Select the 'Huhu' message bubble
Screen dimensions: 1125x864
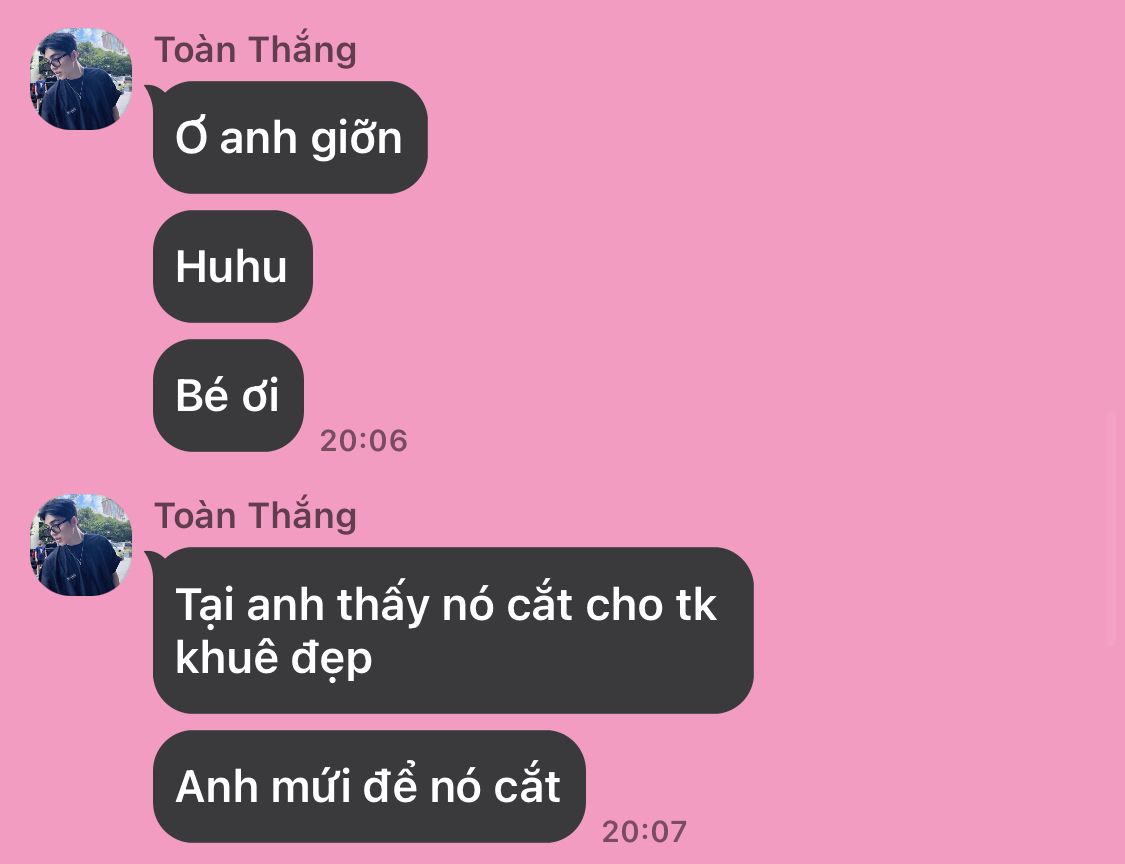click(x=232, y=266)
